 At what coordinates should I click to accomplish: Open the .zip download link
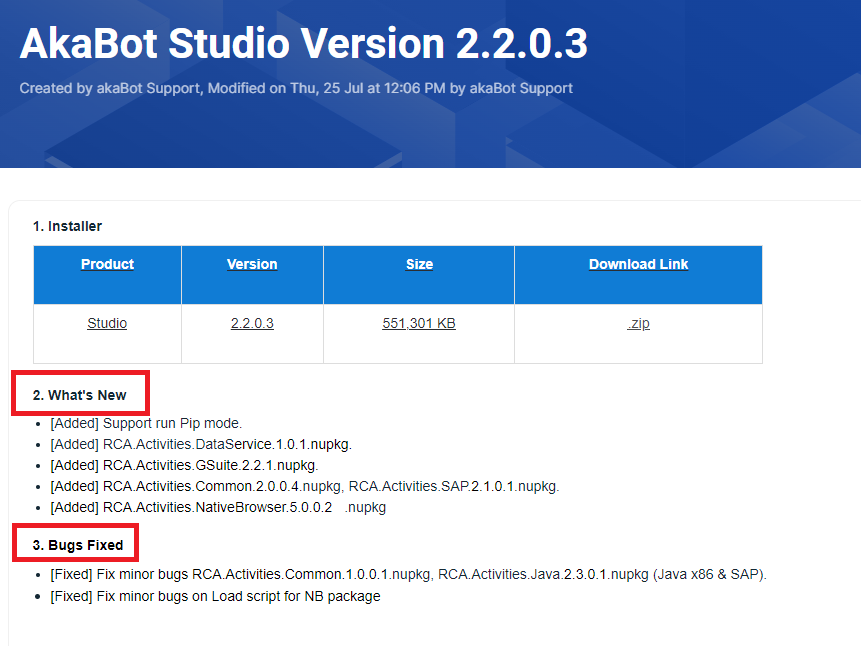[638, 323]
